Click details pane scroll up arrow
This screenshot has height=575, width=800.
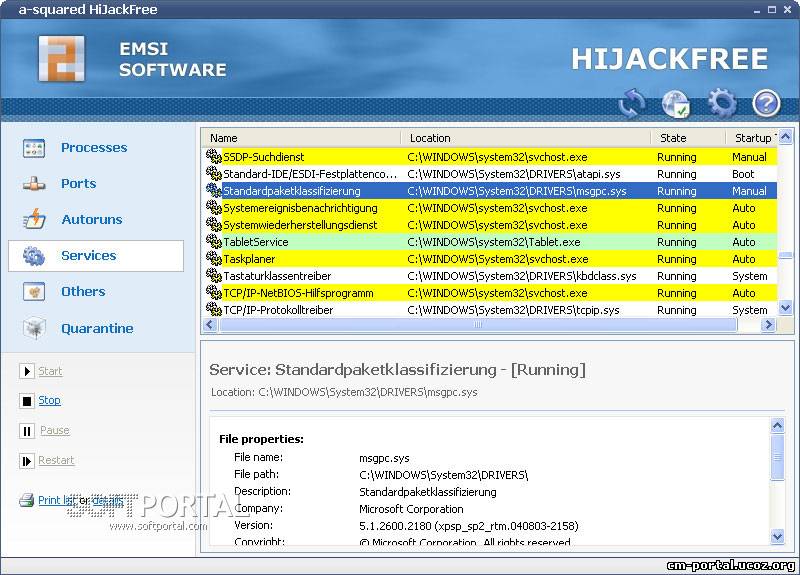[777, 426]
